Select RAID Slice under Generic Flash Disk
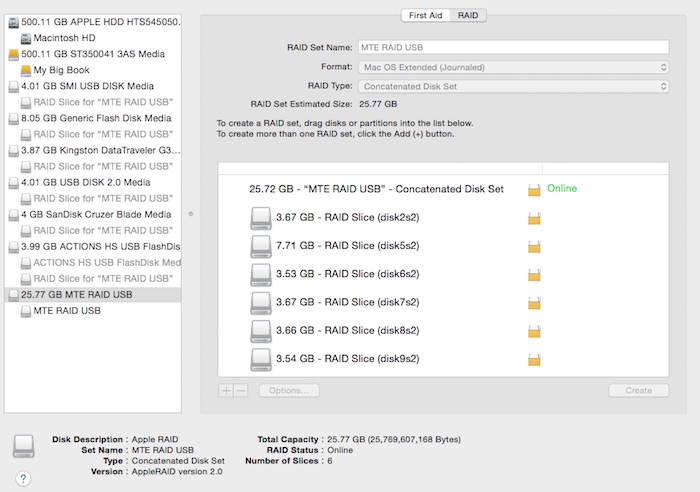Image resolution: width=700 pixels, height=492 pixels. pos(93,134)
